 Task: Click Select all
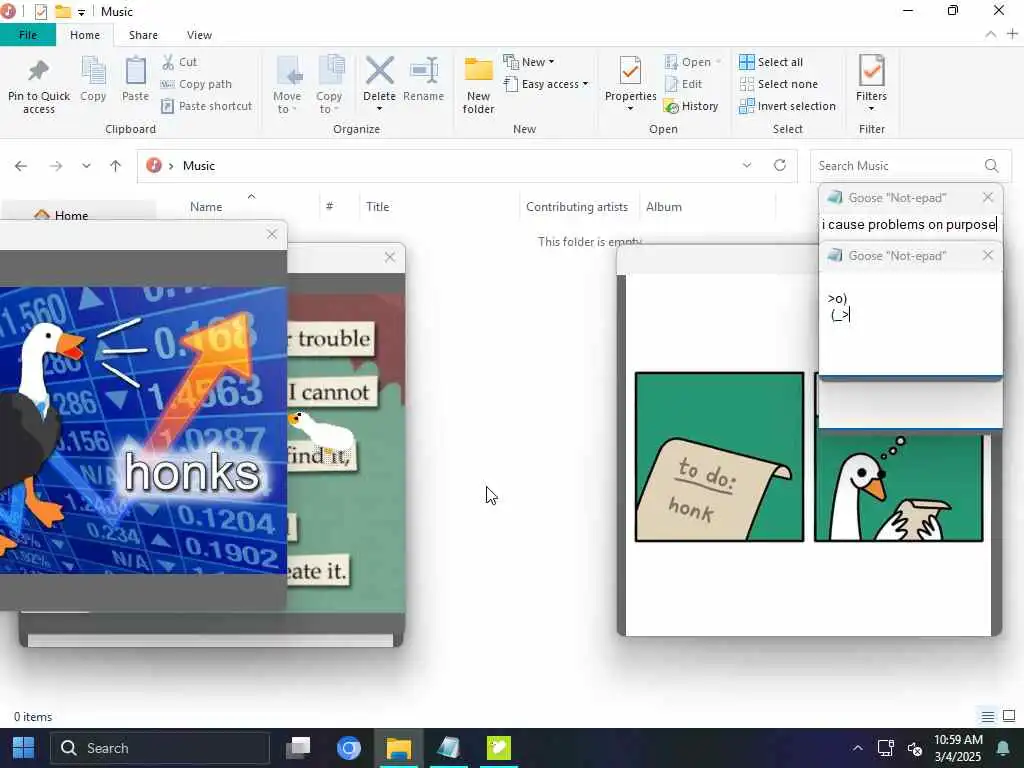(x=771, y=62)
